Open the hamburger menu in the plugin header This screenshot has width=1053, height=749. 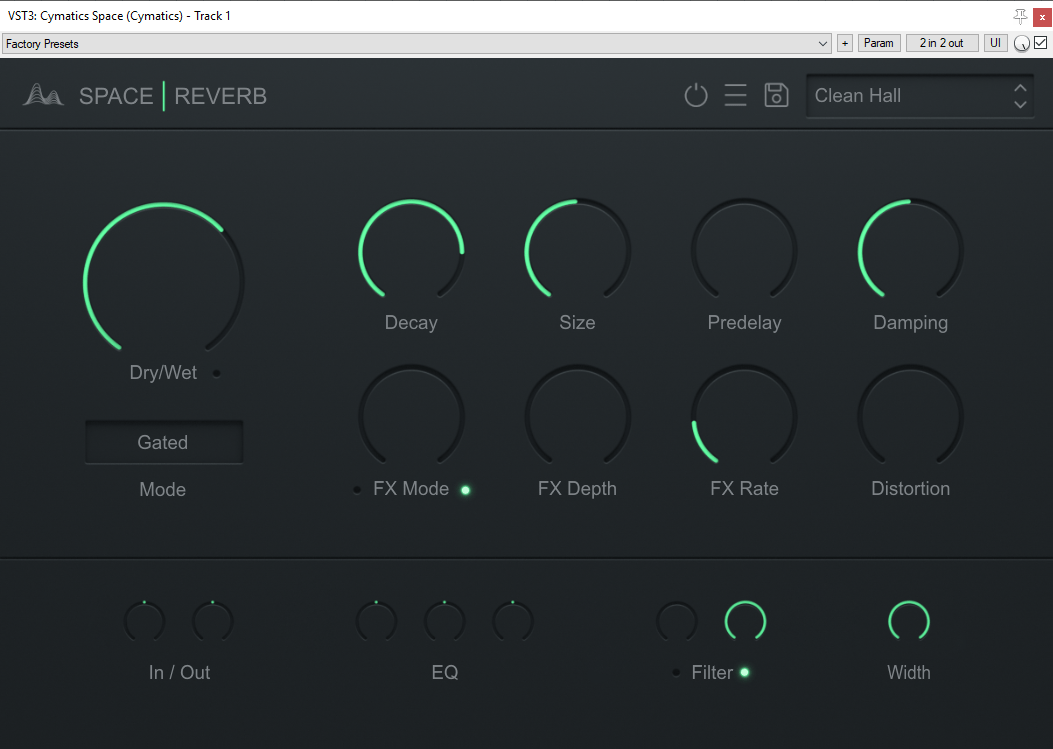(x=736, y=94)
